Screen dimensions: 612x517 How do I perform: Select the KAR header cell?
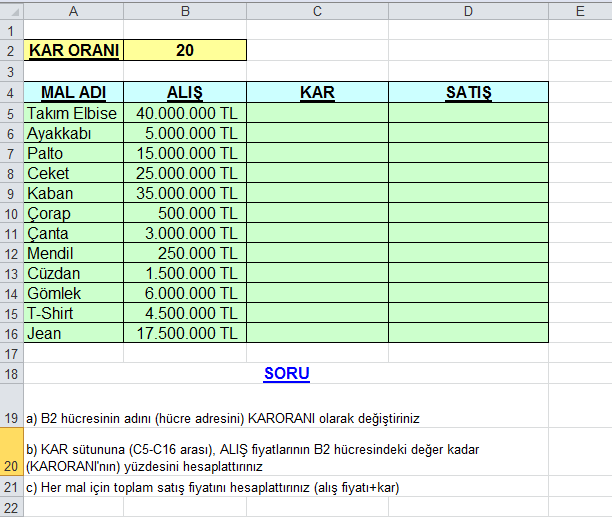click(x=316, y=92)
